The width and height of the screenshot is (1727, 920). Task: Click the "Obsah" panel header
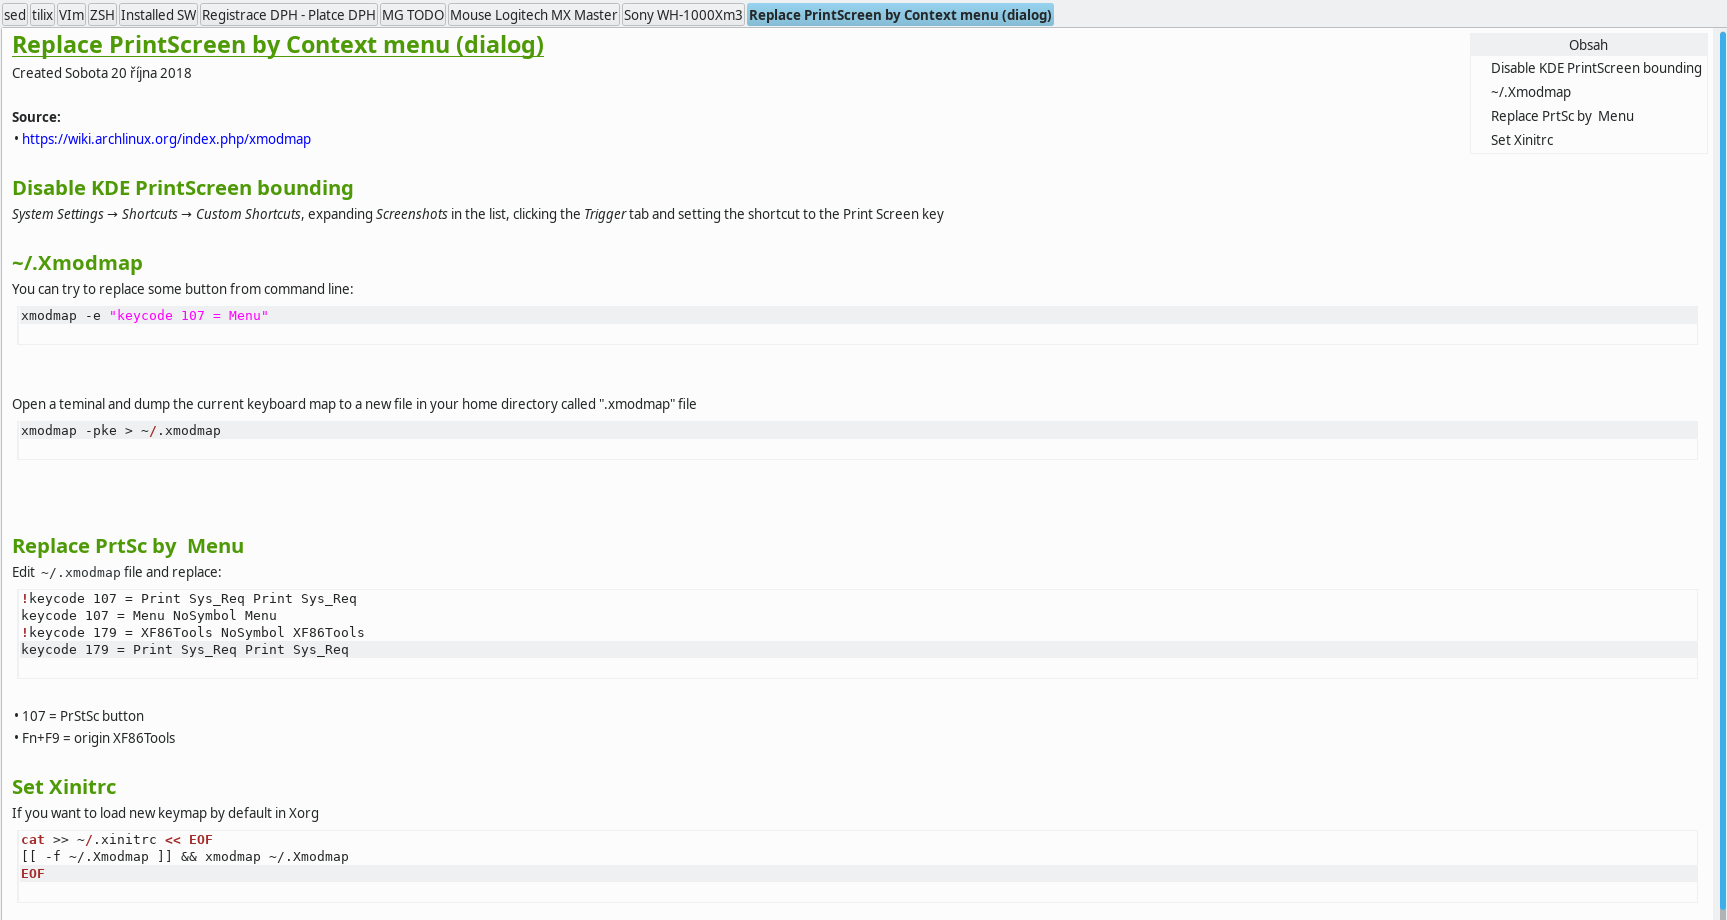[1587, 44]
